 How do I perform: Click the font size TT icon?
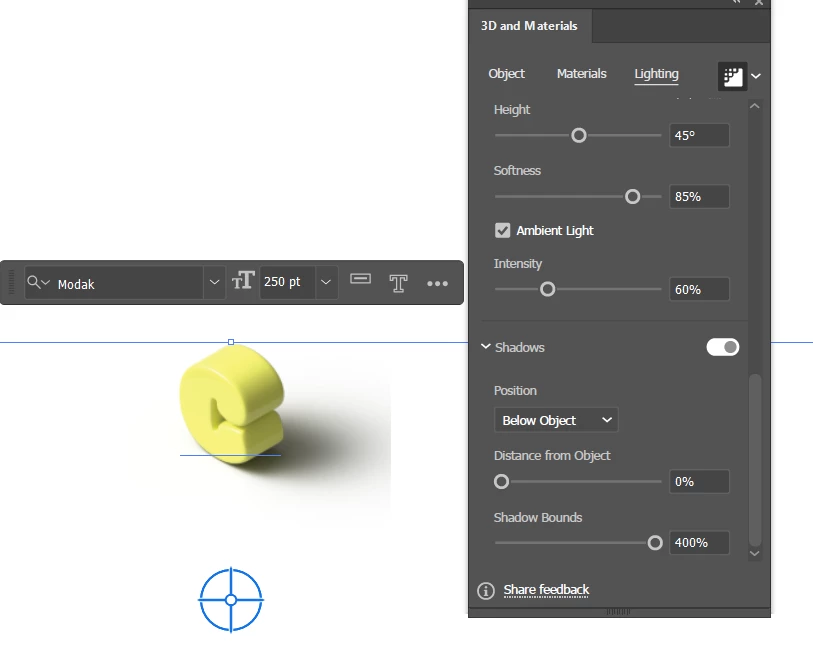(243, 281)
